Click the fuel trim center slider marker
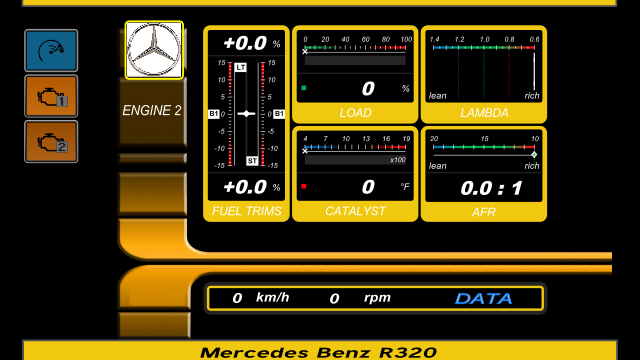 click(246, 113)
